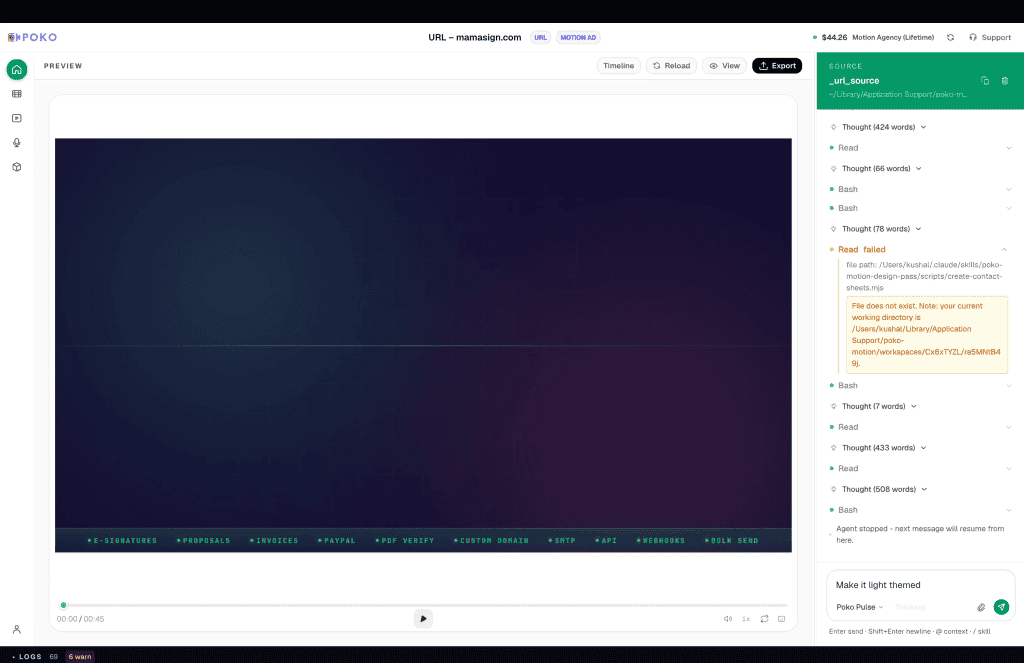Click the _url_source name
This screenshot has width=1024, height=663.
[854, 81]
